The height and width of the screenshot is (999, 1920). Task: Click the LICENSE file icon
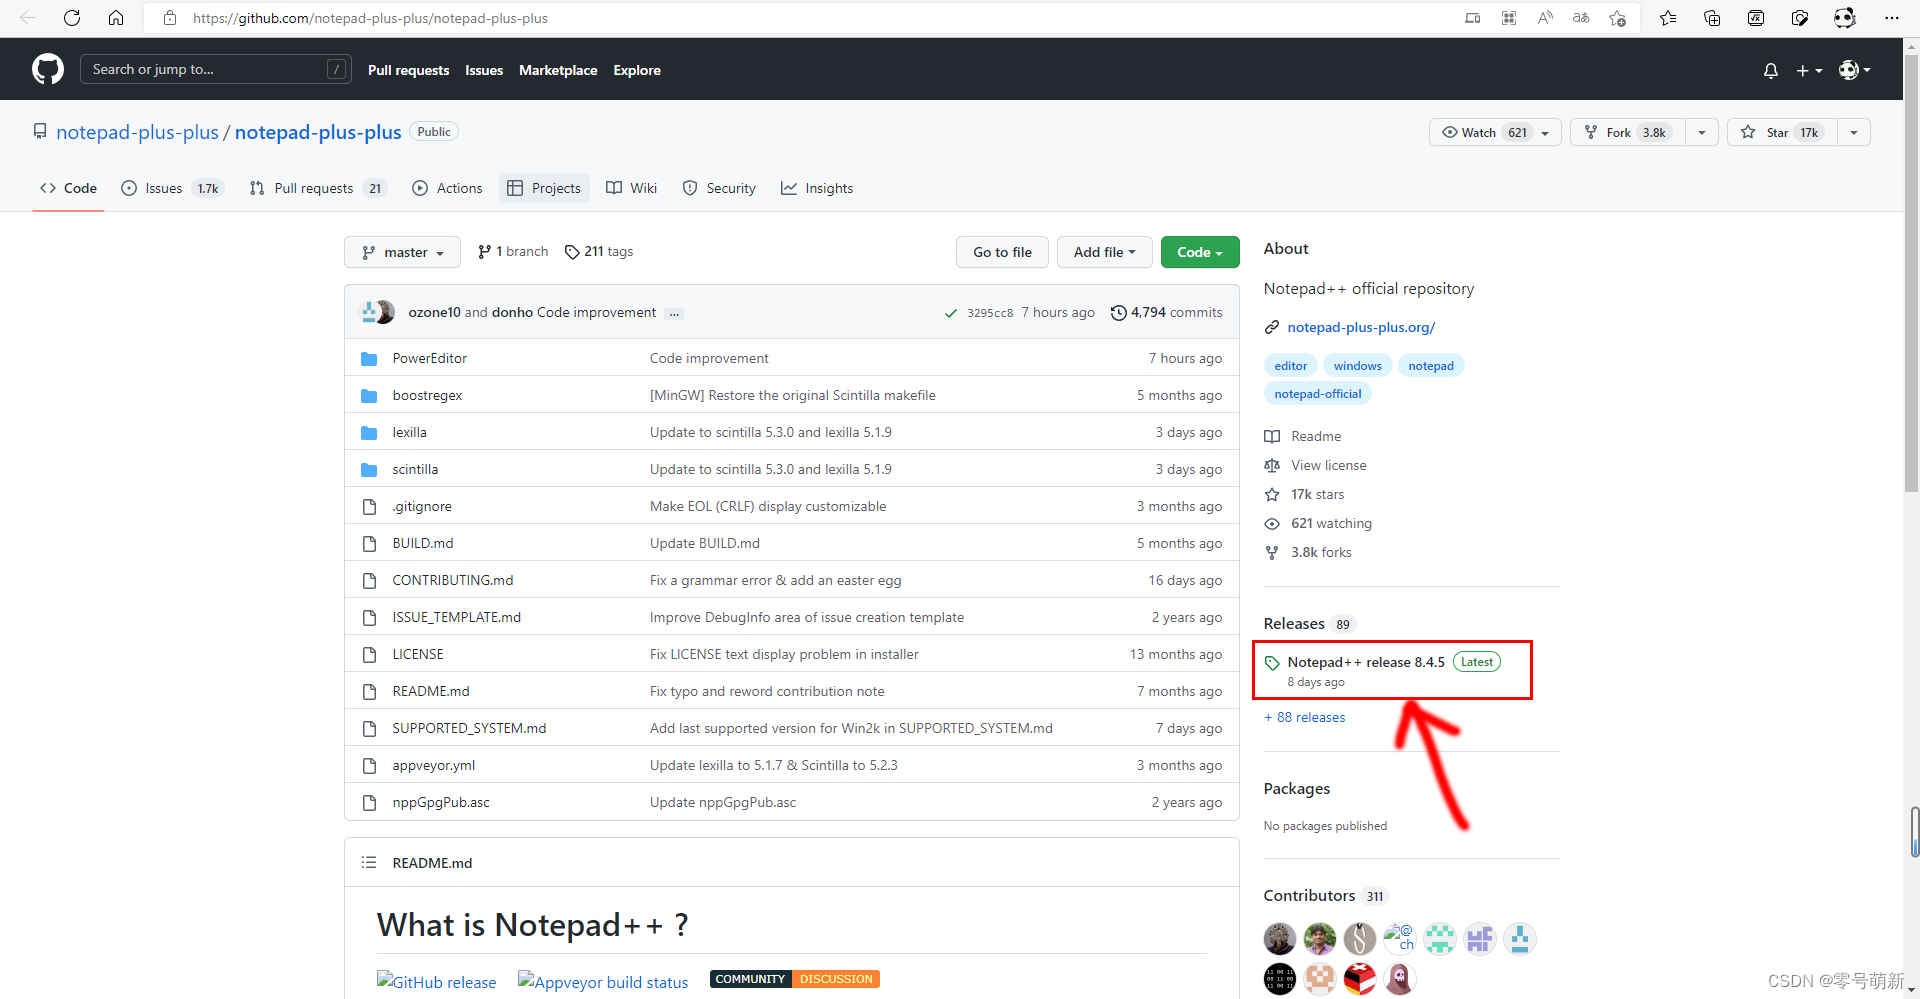369,654
